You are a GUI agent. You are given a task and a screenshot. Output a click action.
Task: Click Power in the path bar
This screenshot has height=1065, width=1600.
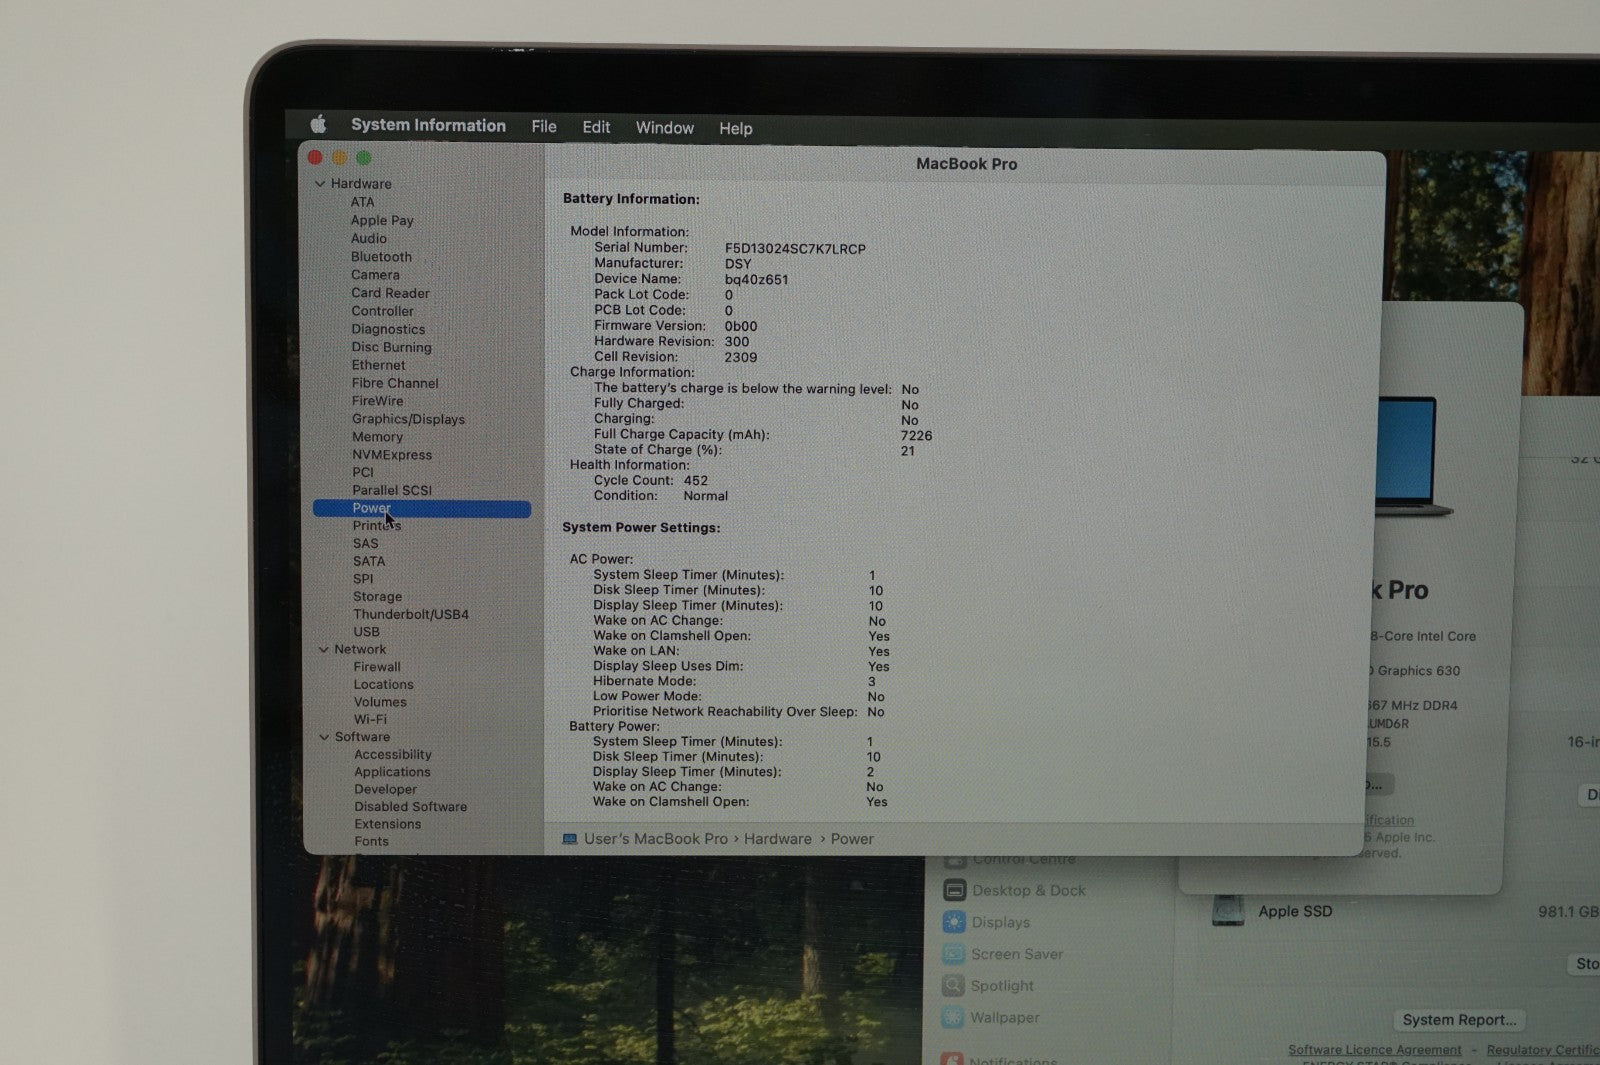point(852,839)
